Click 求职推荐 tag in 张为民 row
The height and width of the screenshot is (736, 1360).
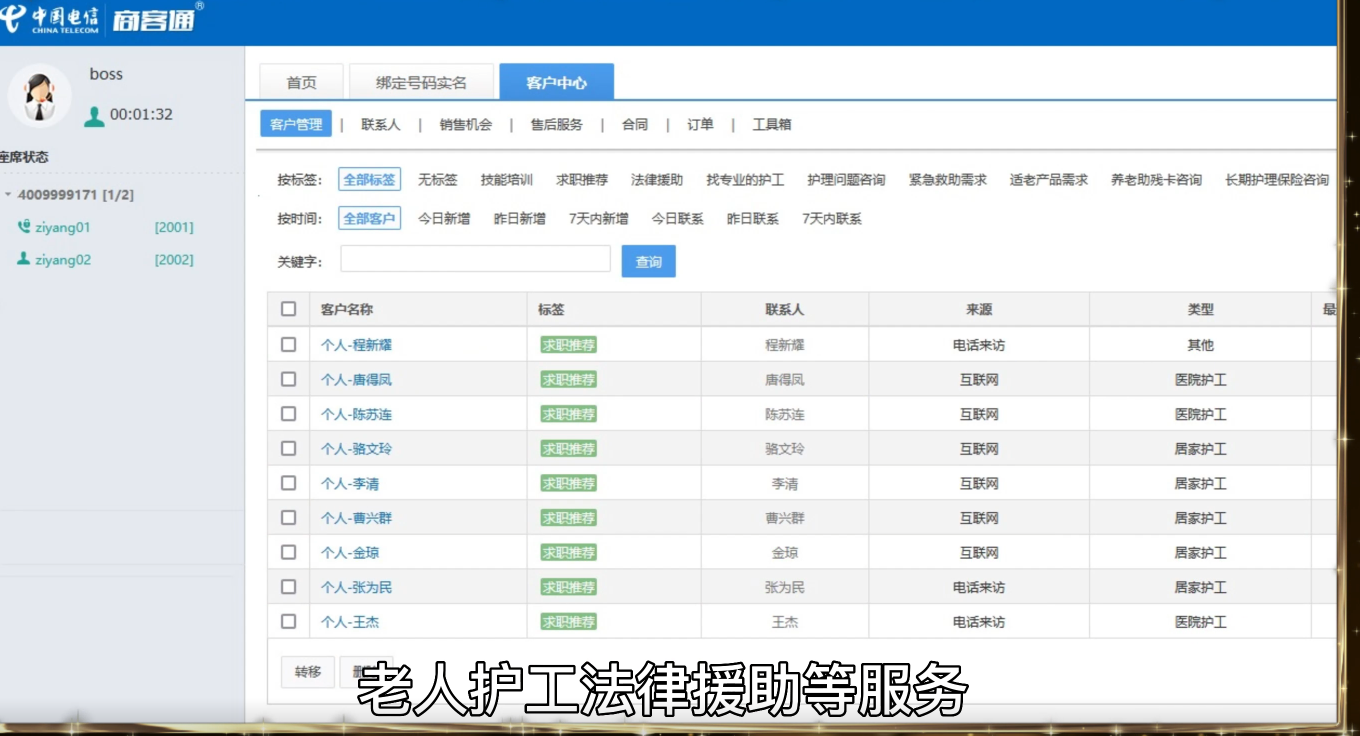click(568, 587)
